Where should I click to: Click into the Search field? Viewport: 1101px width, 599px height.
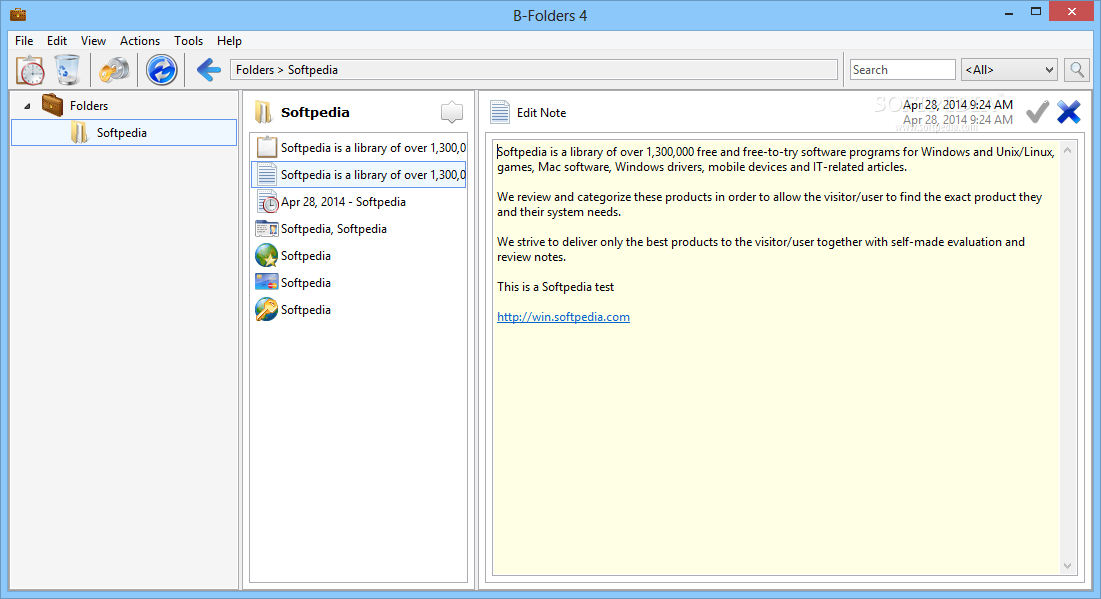coord(902,70)
